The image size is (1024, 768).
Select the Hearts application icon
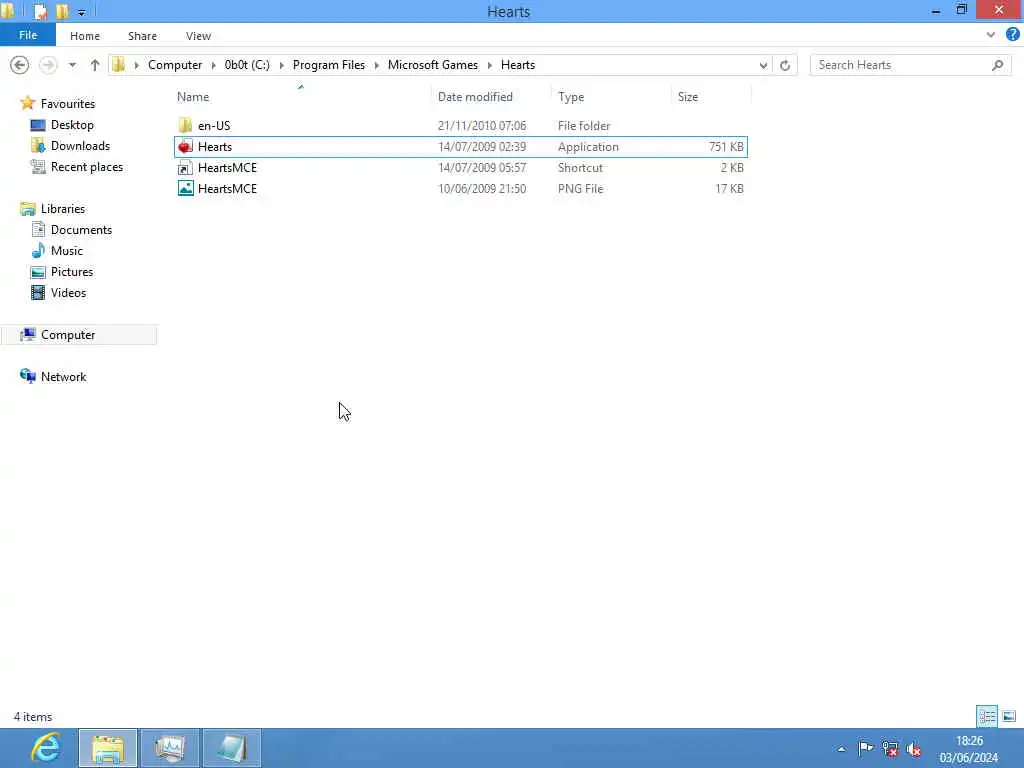coord(185,147)
